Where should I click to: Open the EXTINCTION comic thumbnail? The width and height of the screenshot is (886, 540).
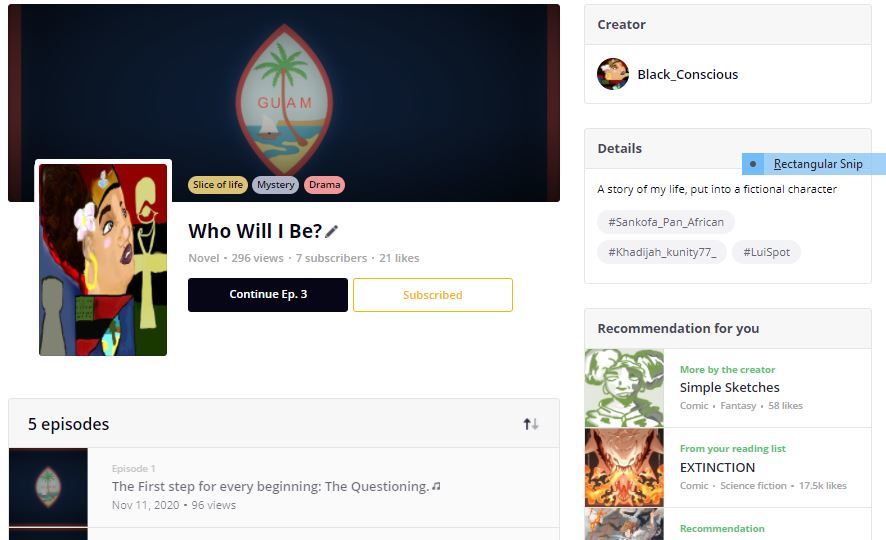coord(624,468)
